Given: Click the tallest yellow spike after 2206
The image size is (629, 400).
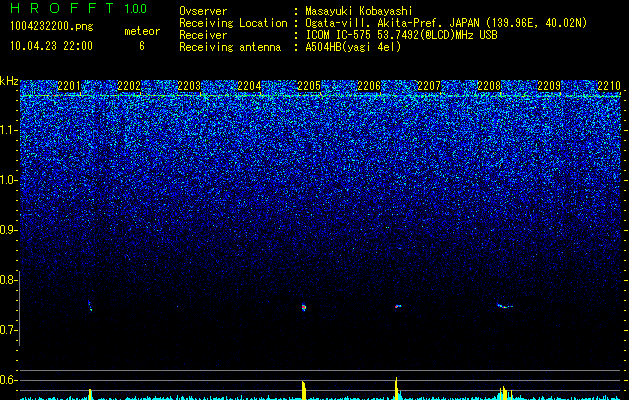Looking at the screenshot, I should click(x=396, y=388).
